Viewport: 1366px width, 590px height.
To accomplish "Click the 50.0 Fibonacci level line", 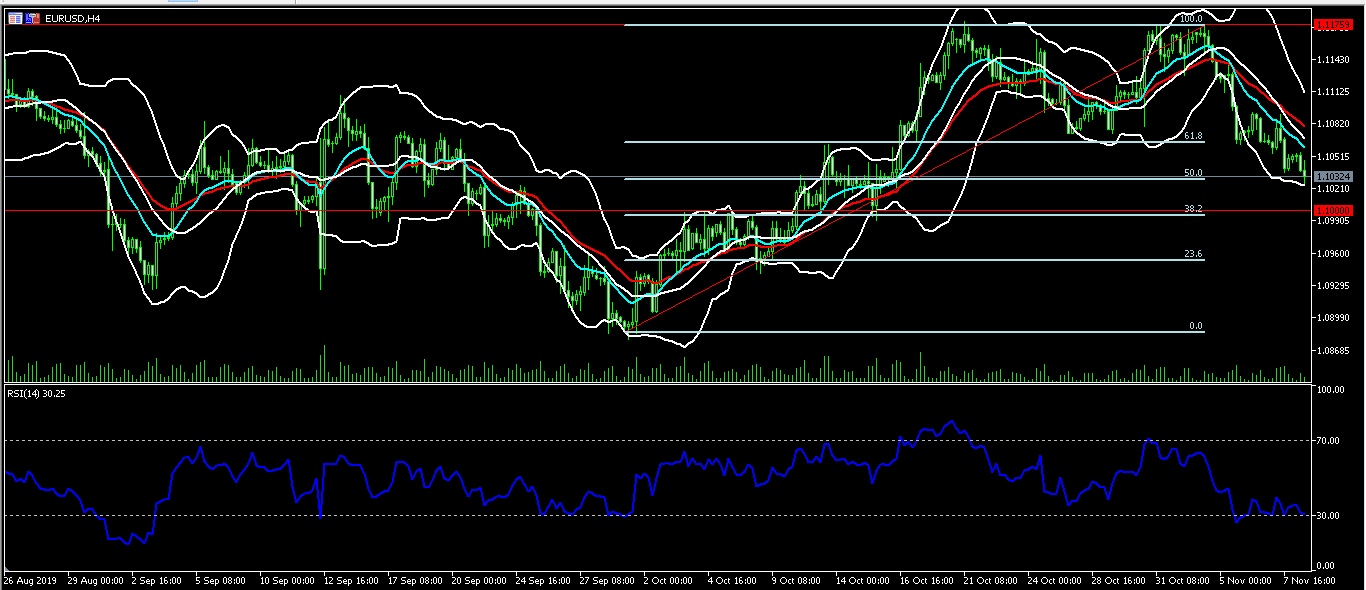I will (1191, 173).
